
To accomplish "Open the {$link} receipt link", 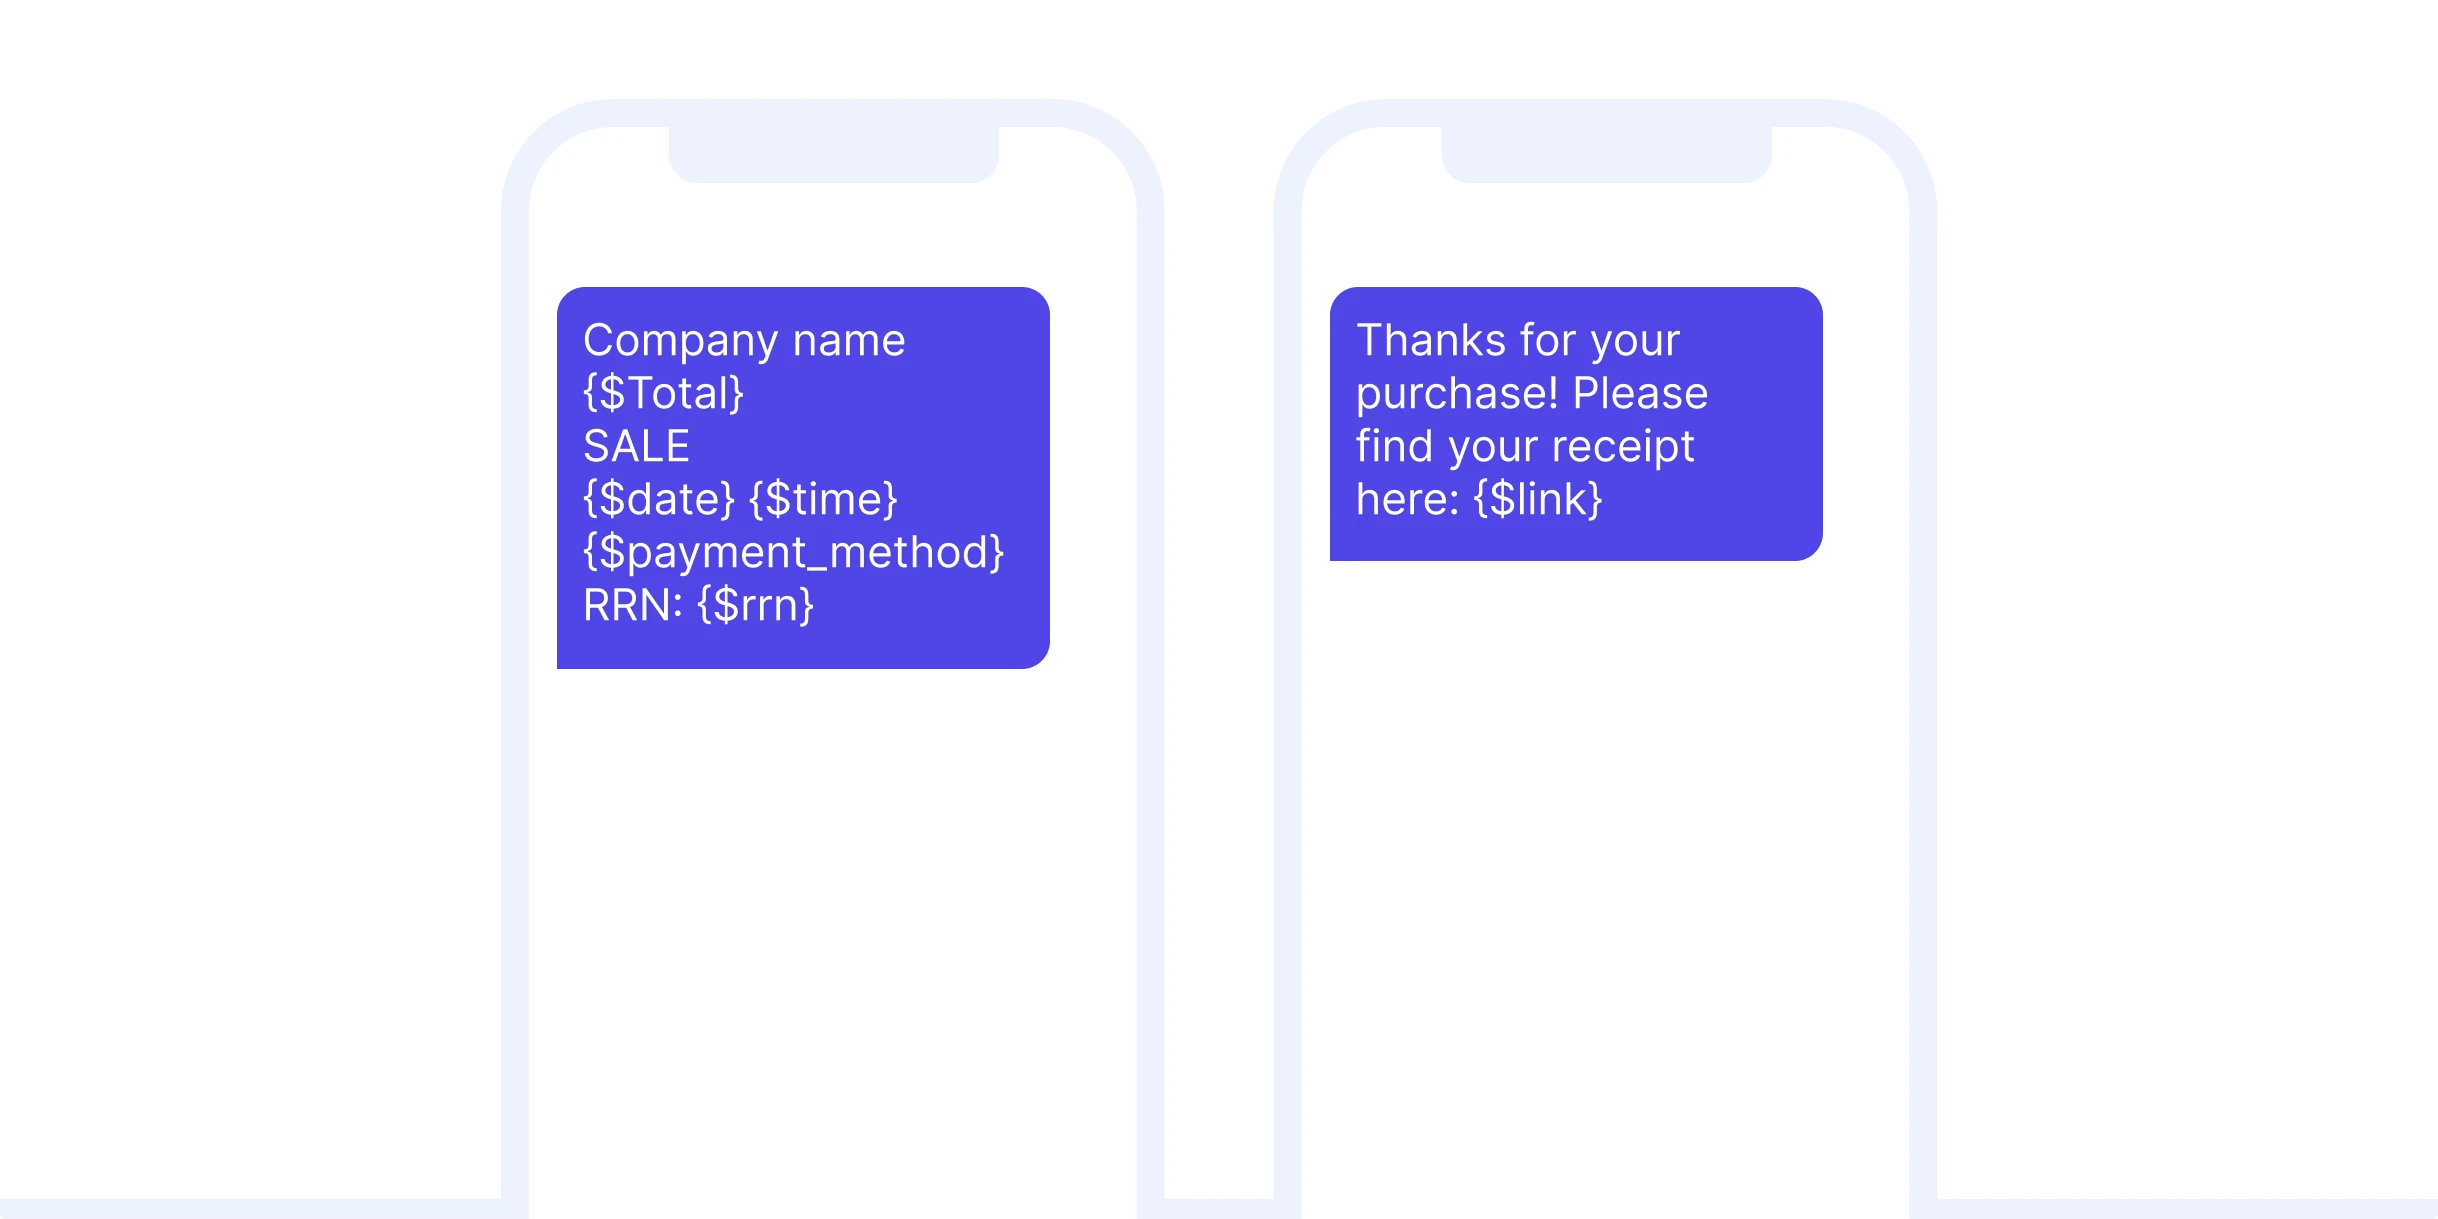I will (1538, 499).
